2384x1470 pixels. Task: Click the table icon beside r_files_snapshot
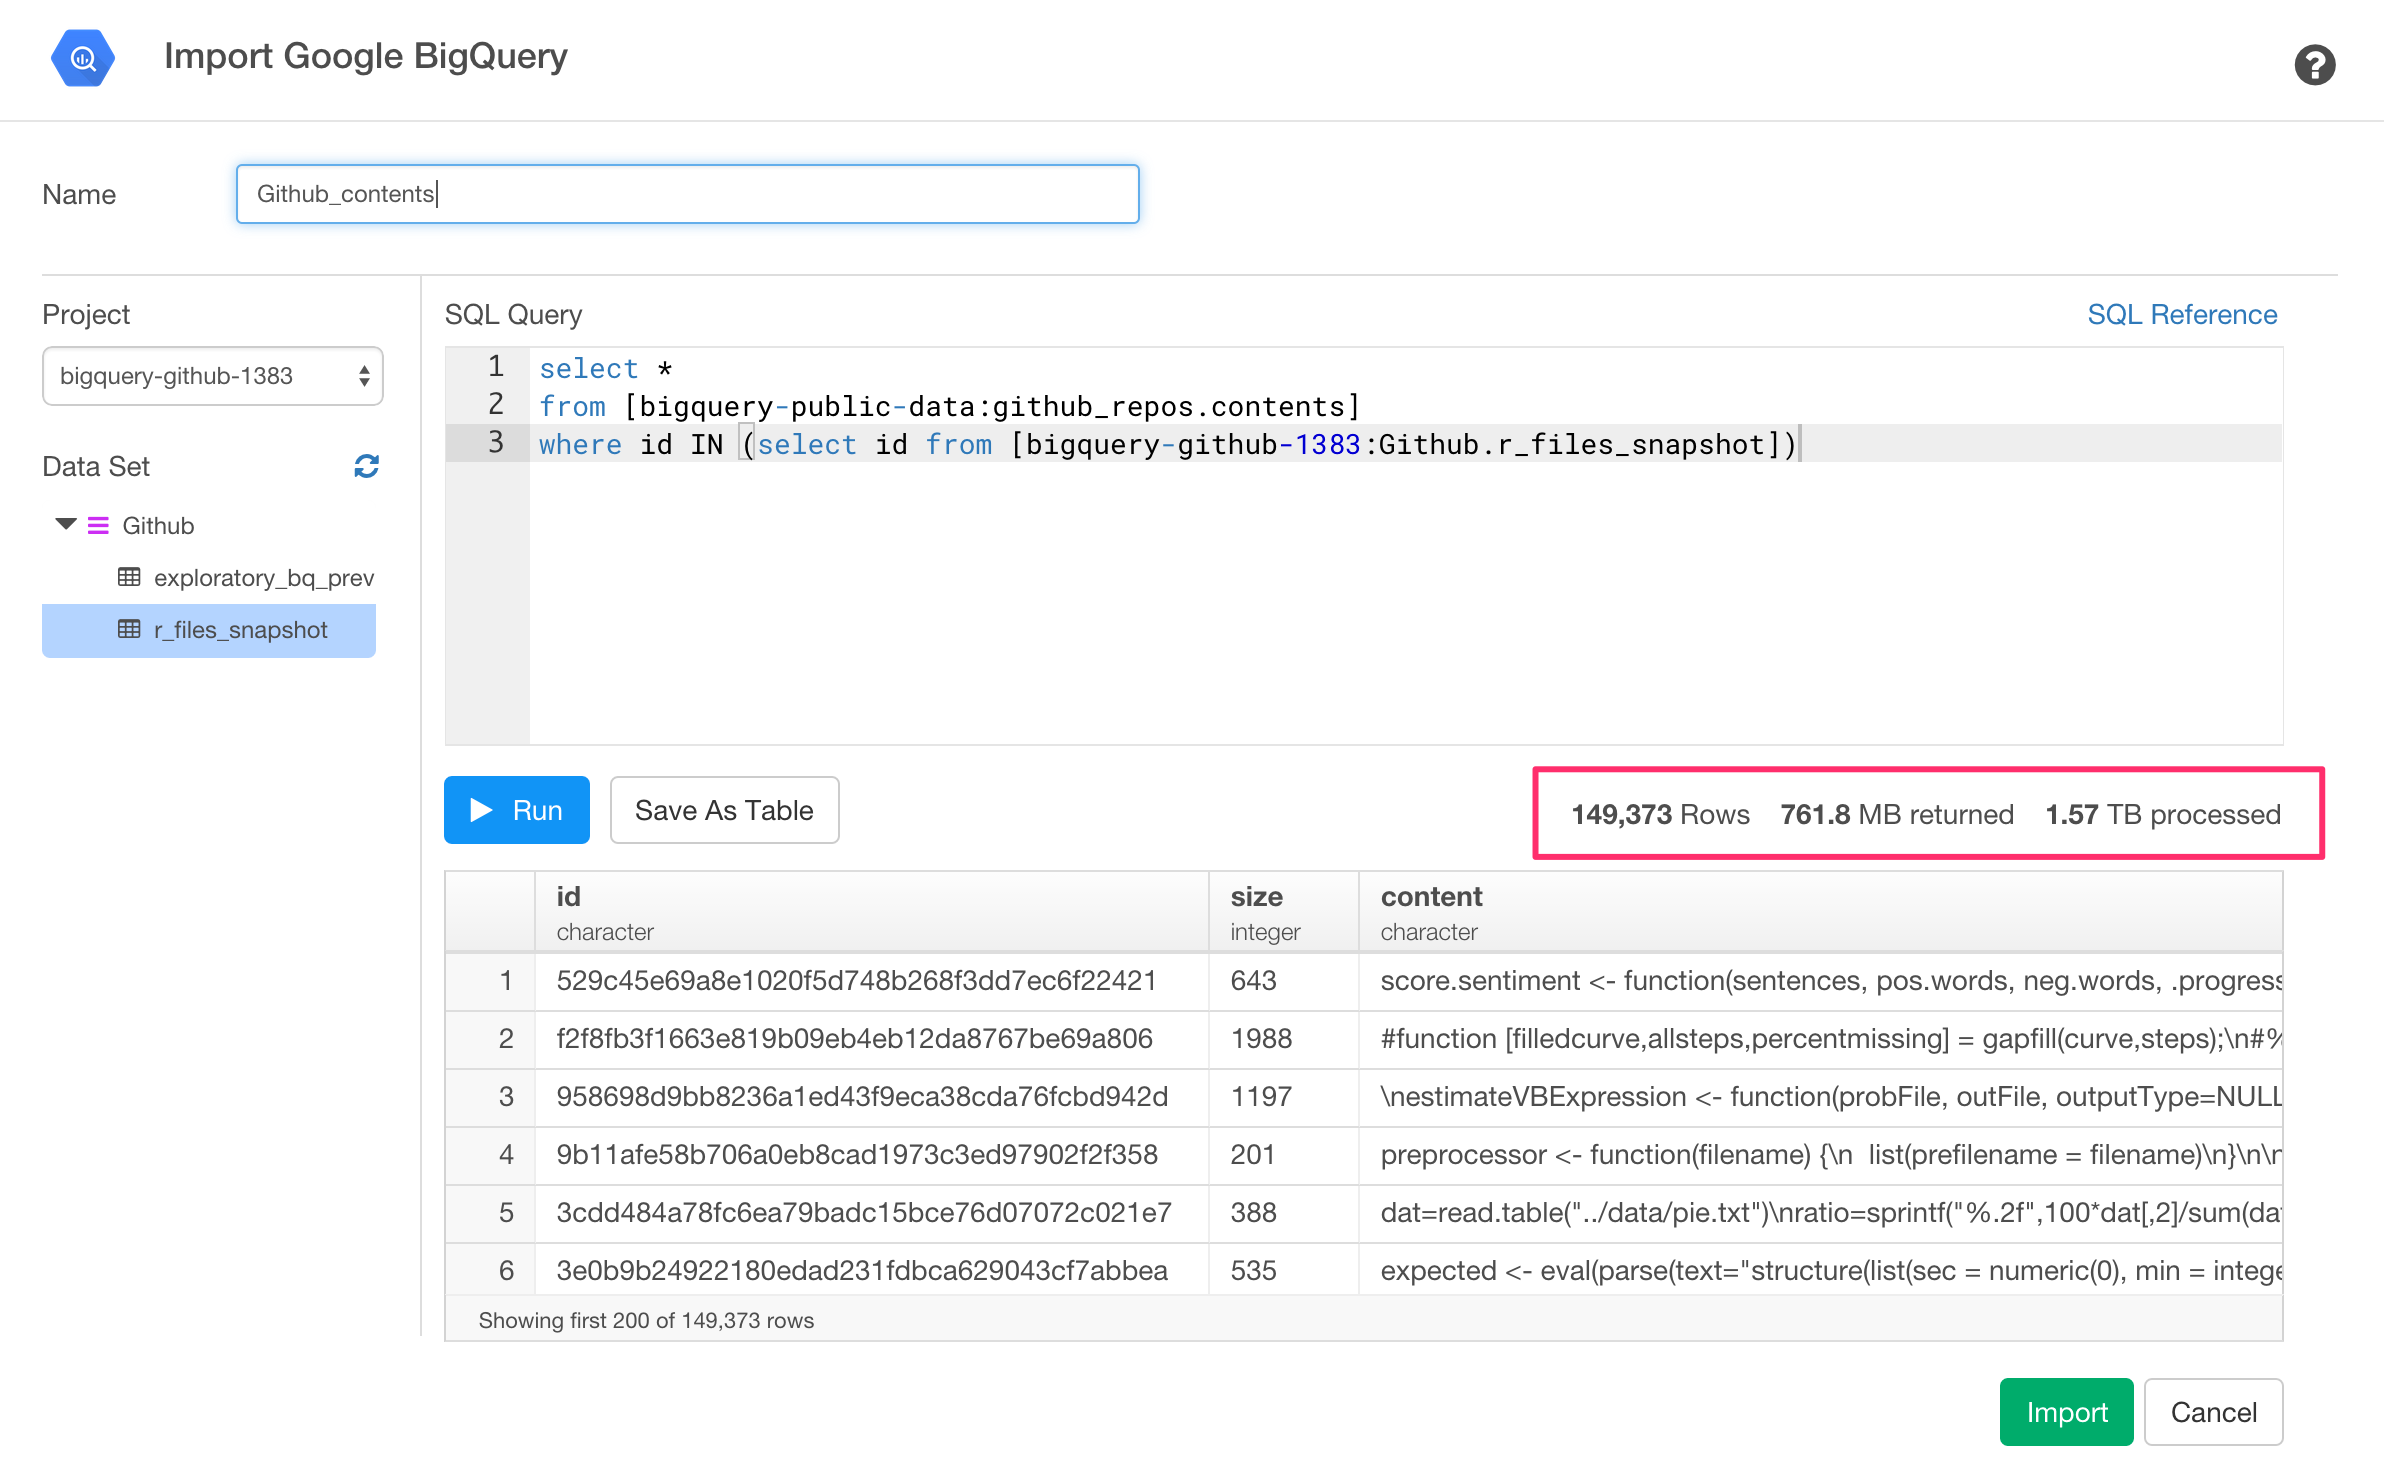pyautogui.click(x=129, y=630)
